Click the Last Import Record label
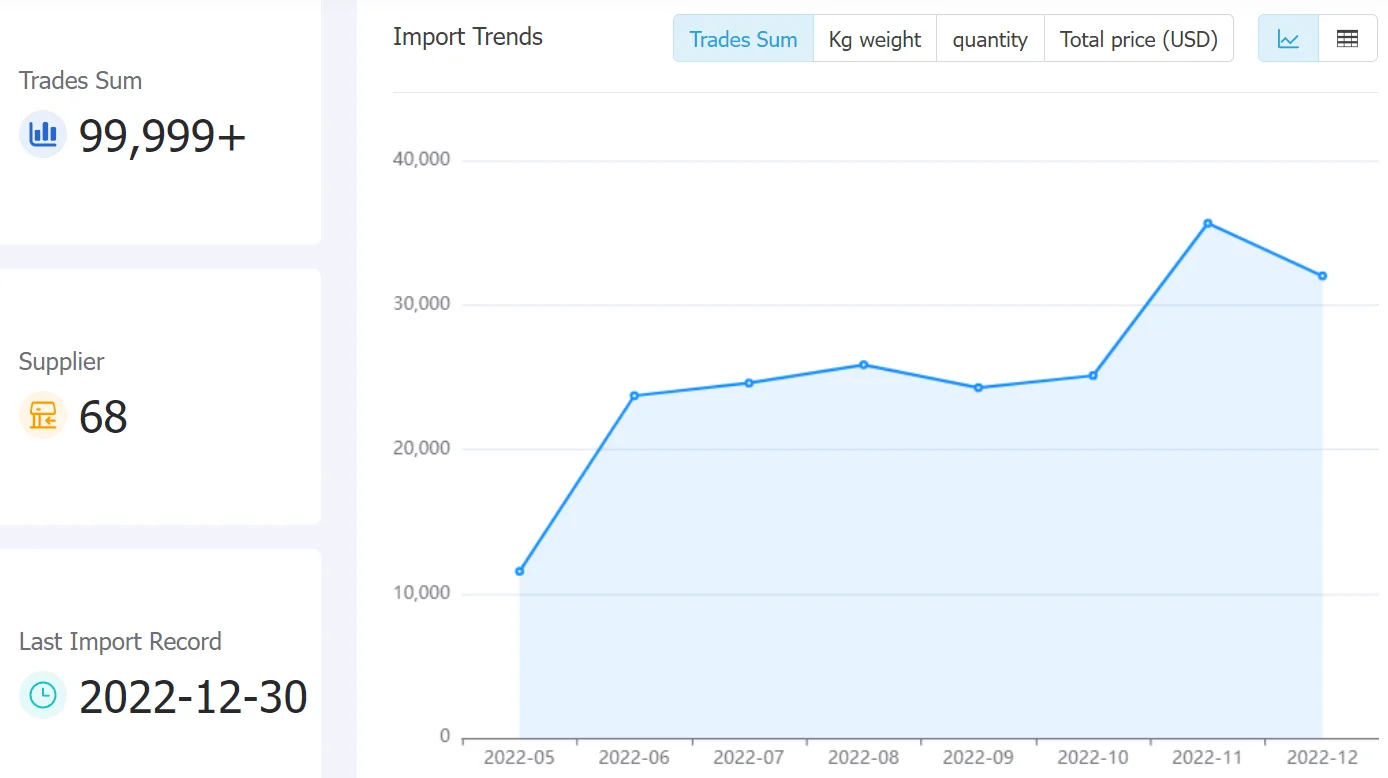This screenshot has height=778, width=1388. [120, 642]
